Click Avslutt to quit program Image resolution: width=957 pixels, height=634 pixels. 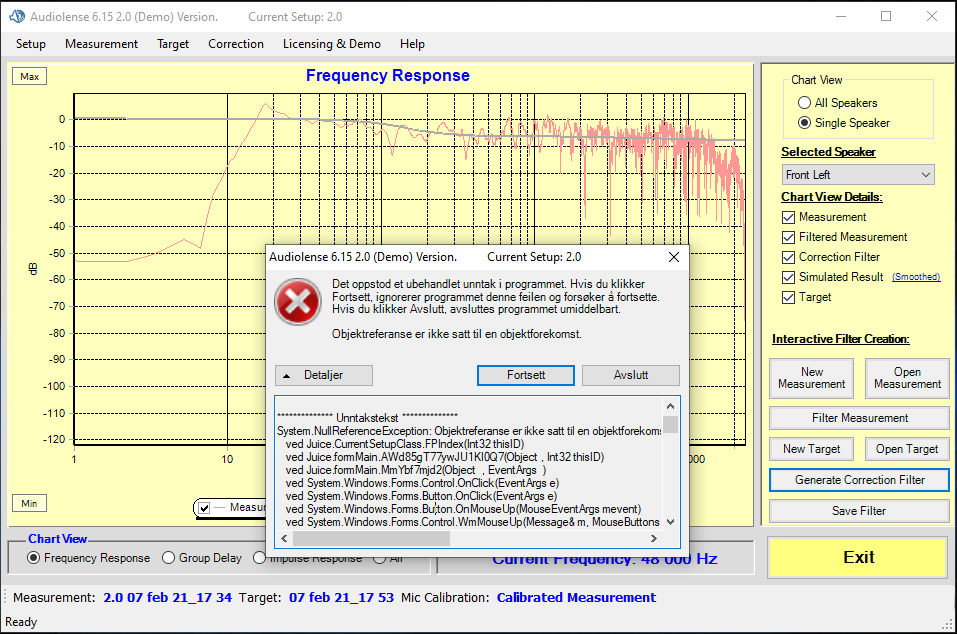pos(630,375)
